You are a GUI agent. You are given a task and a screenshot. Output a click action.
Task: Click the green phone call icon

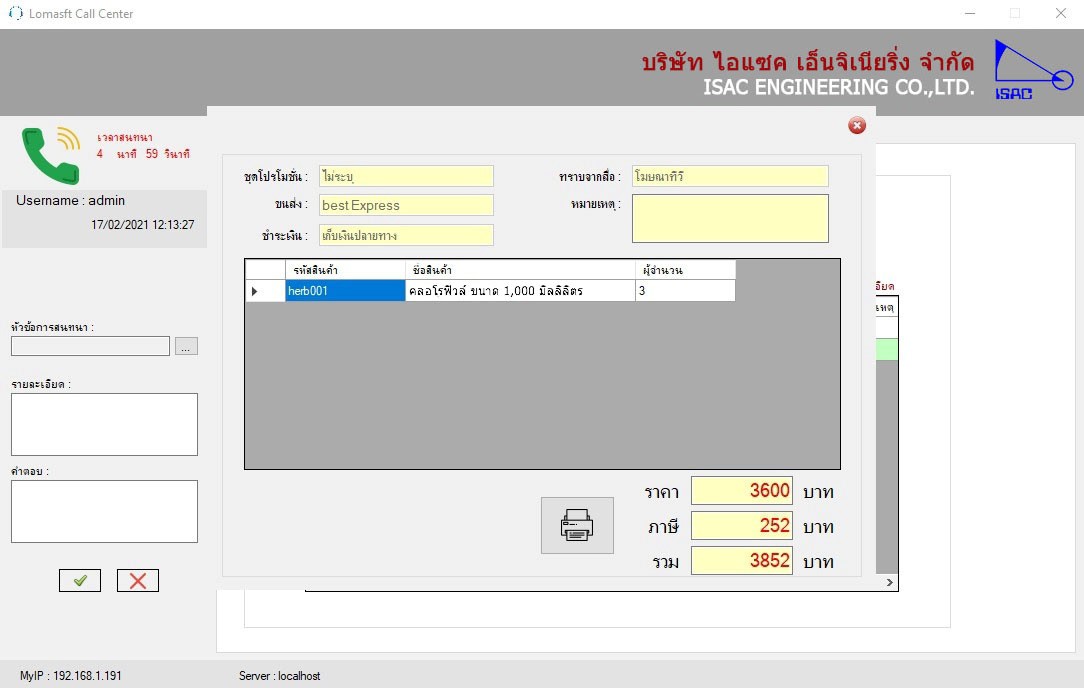(x=50, y=155)
